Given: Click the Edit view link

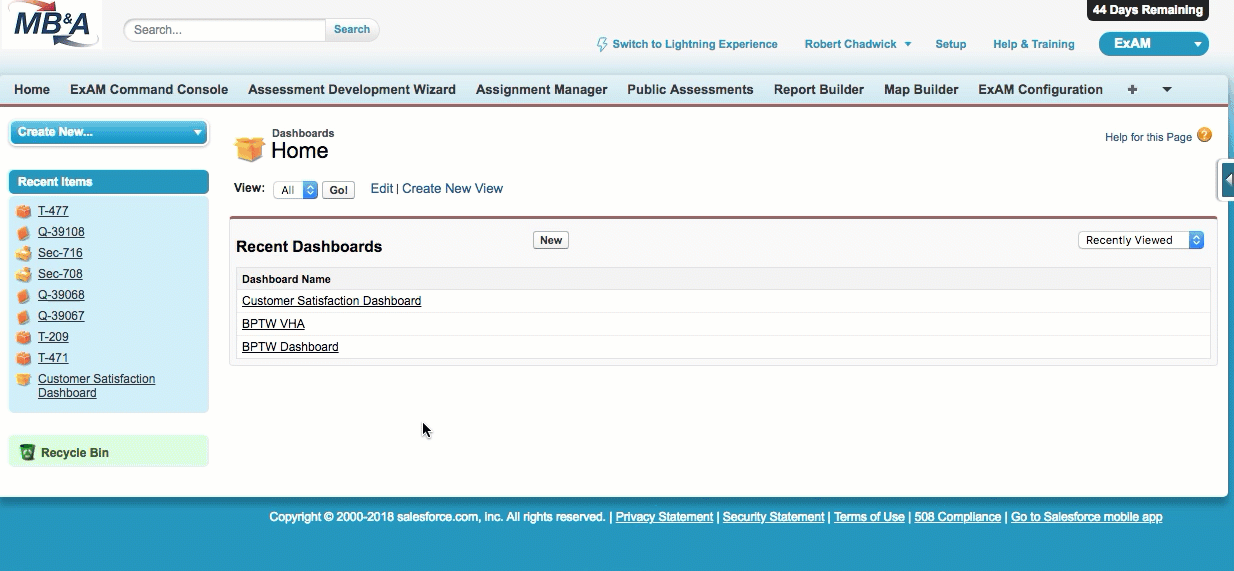Looking at the screenshot, I should 382,188.
